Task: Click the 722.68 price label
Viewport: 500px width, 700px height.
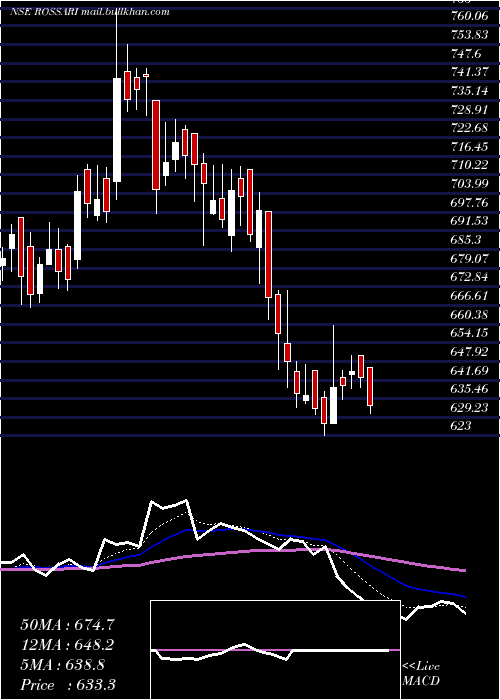Action: point(469,128)
